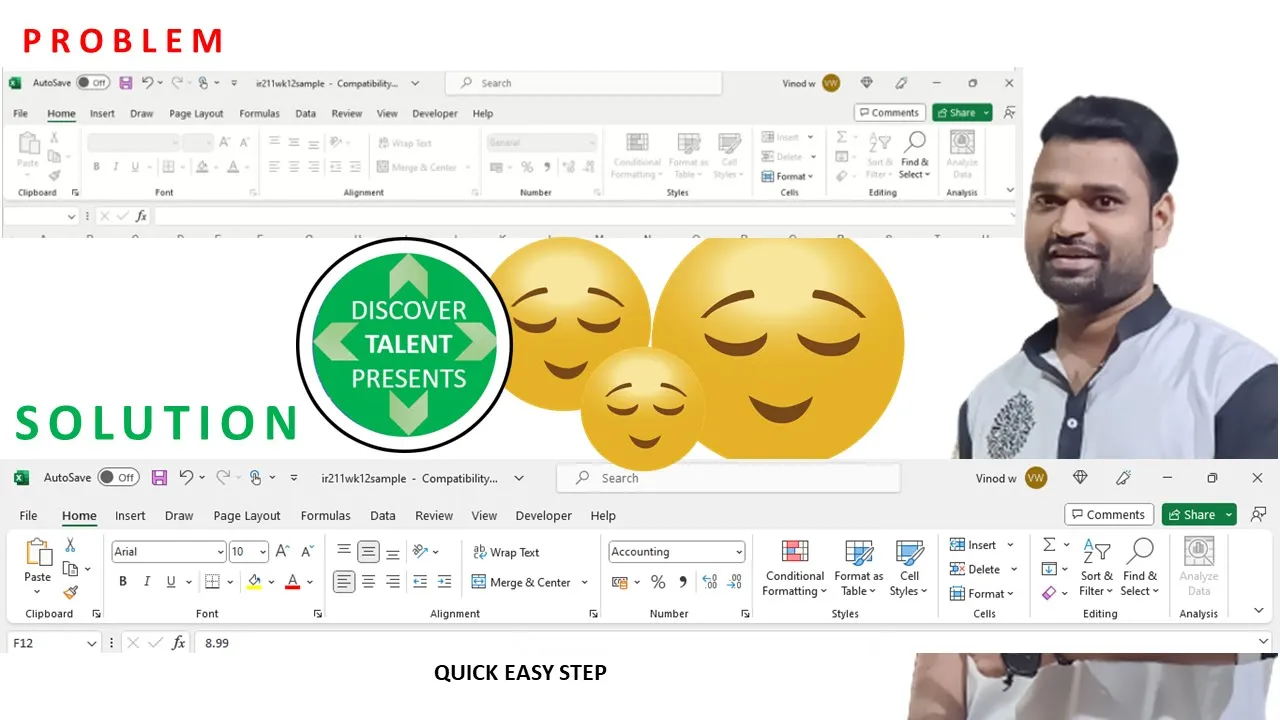This screenshot has height=720, width=1280.
Task: Expand Merge & Center arrow in bottom ribbon
Action: 584,582
